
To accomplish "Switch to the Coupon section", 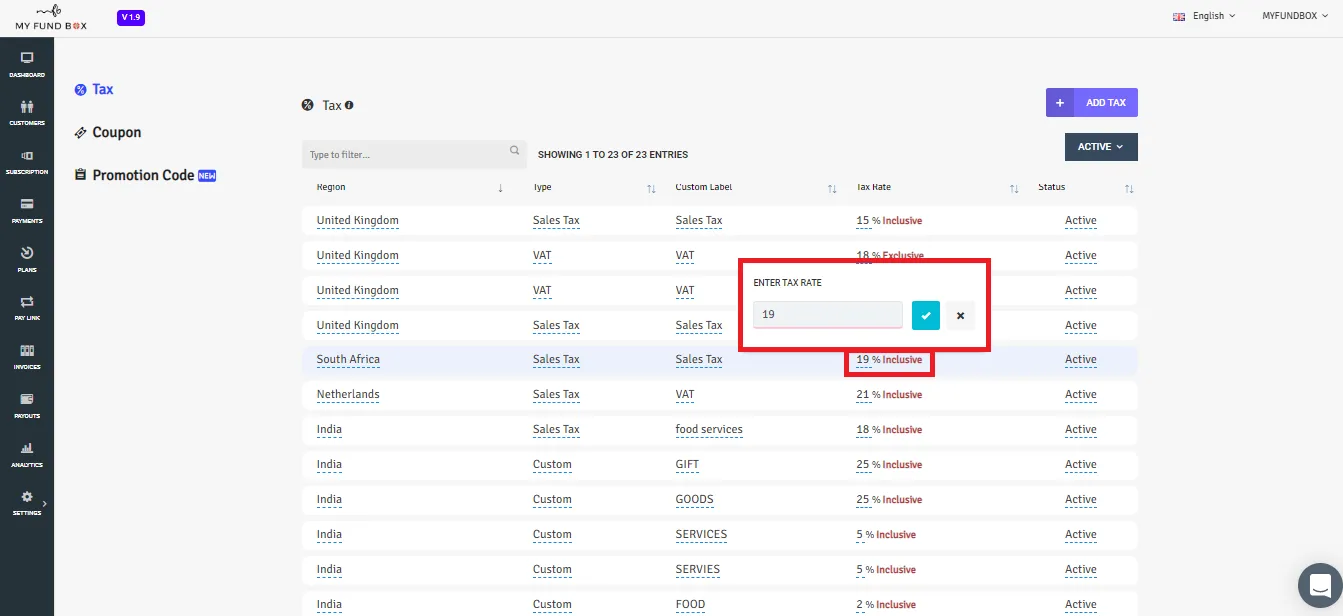I will click(108, 132).
